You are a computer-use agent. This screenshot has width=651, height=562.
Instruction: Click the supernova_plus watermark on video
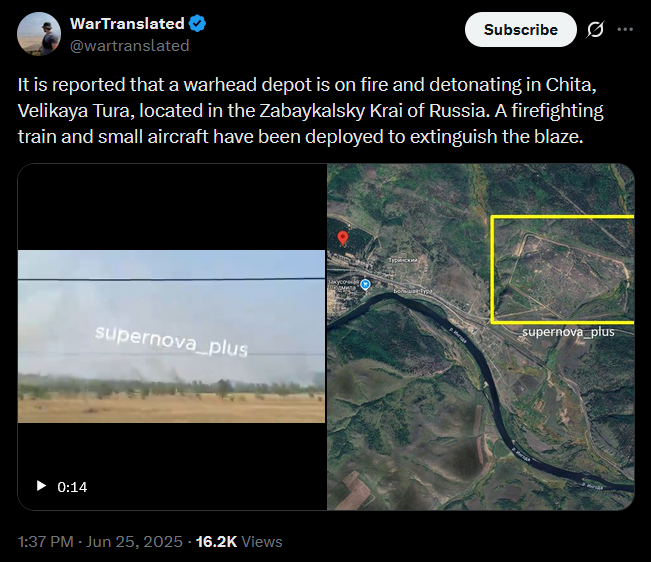(x=171, y=342)
